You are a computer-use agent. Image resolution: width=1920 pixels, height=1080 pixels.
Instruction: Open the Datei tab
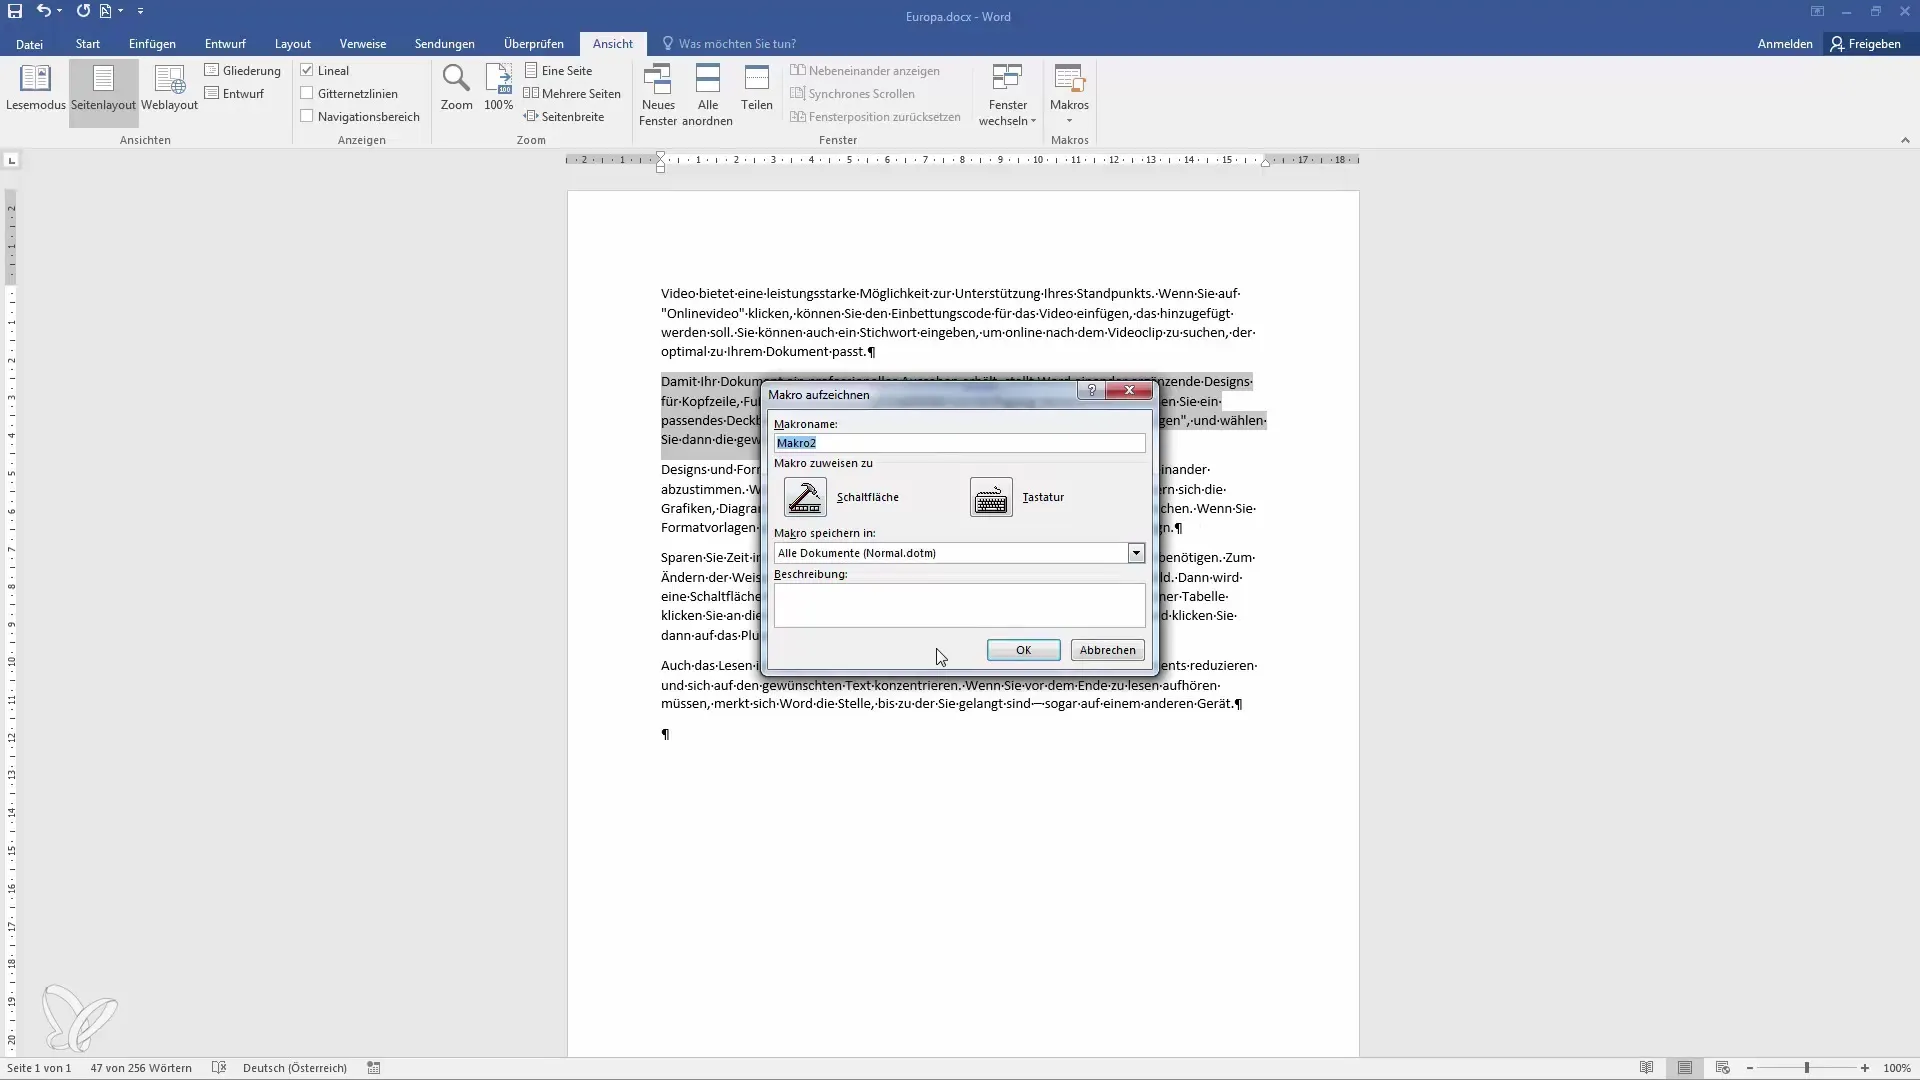click(29, 44)
